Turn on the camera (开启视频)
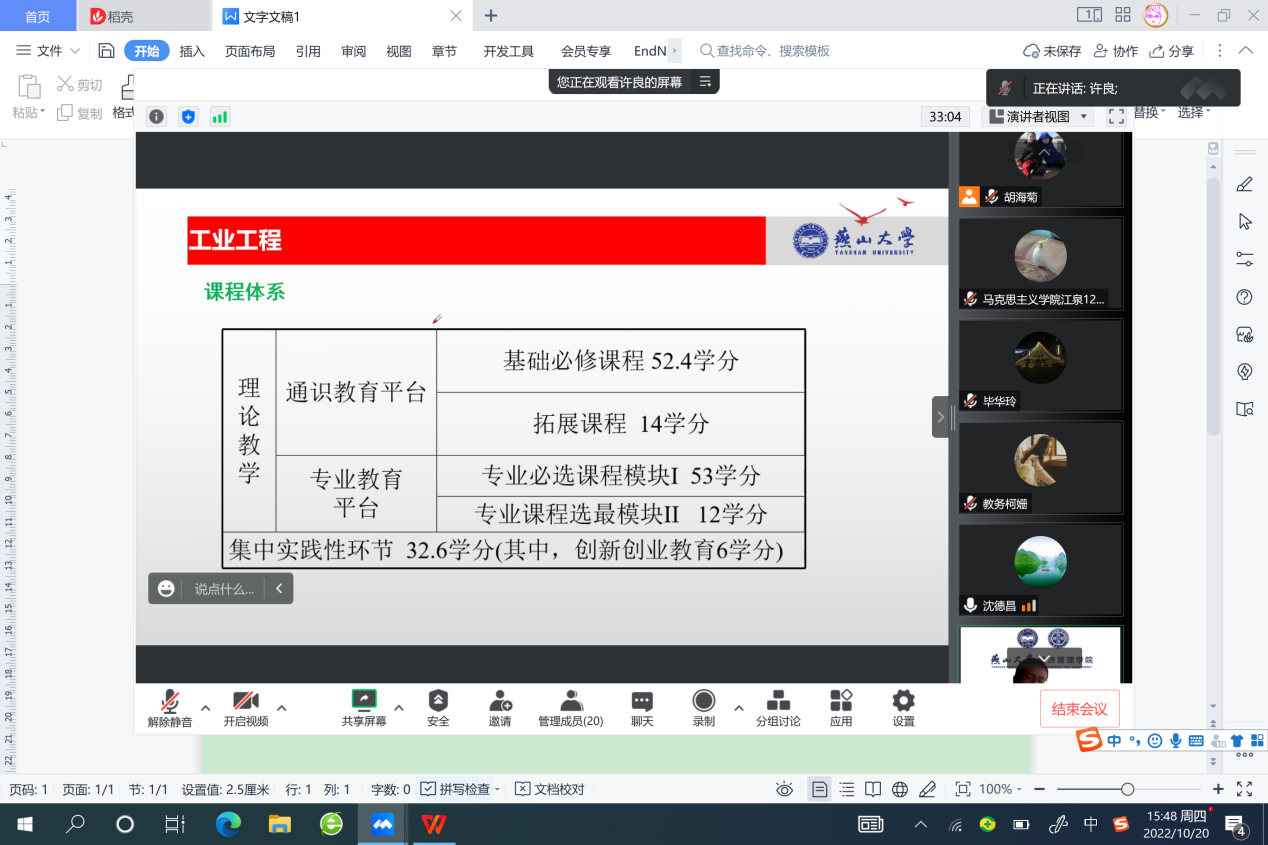Viewport: 1268px width, 845px height. coord(246,701)
